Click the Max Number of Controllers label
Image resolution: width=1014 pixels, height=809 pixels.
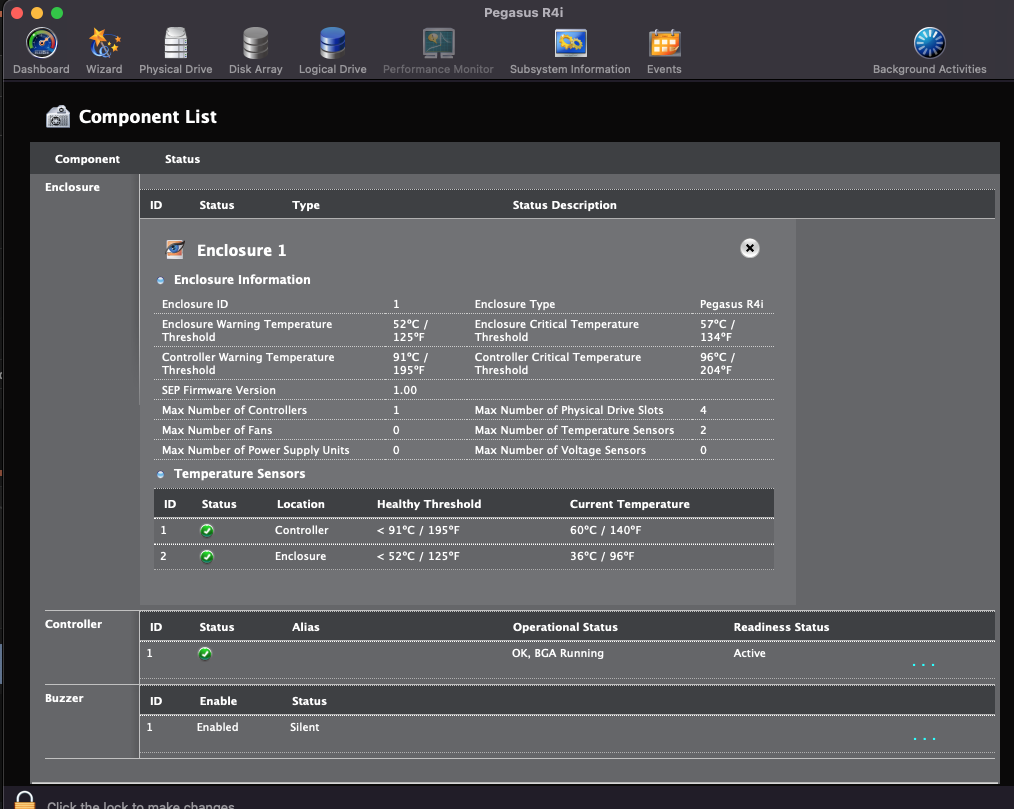pyautogui.click(x=234, y=410)
